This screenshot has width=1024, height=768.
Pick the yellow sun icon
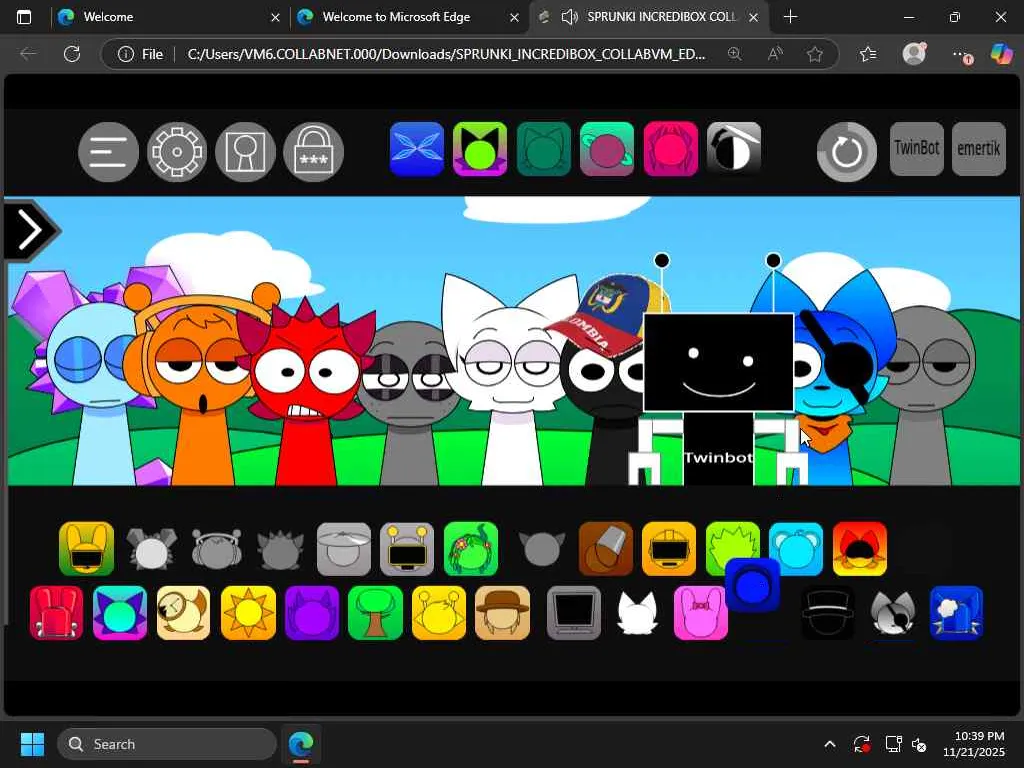[248, 613]
